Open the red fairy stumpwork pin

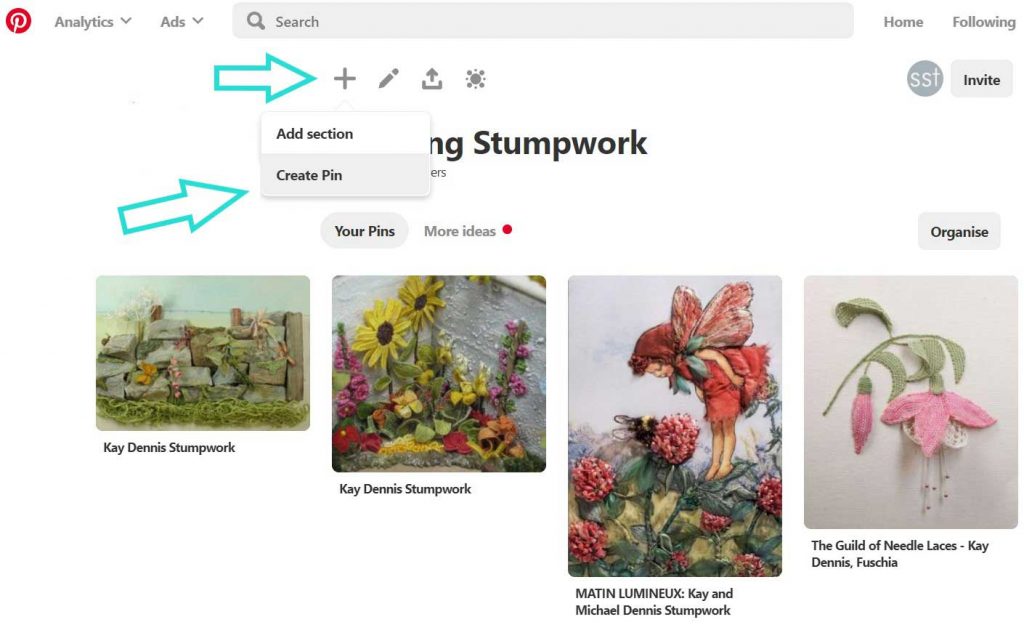tap(675, 426)
